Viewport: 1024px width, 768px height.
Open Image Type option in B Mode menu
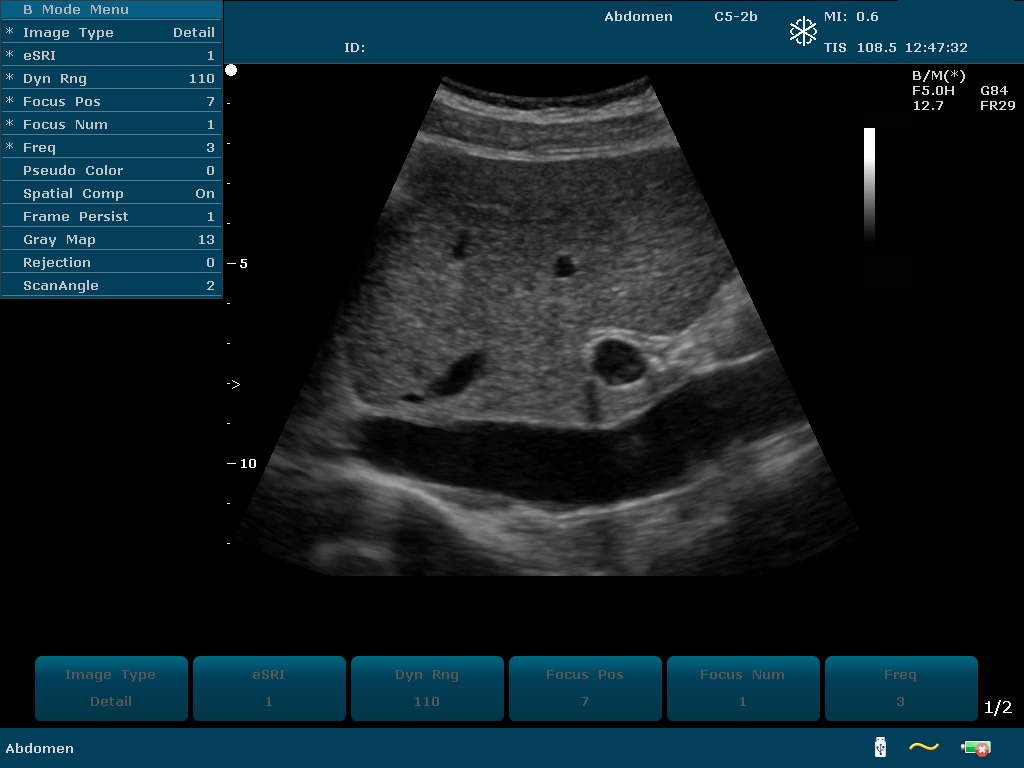pos(111,33)
